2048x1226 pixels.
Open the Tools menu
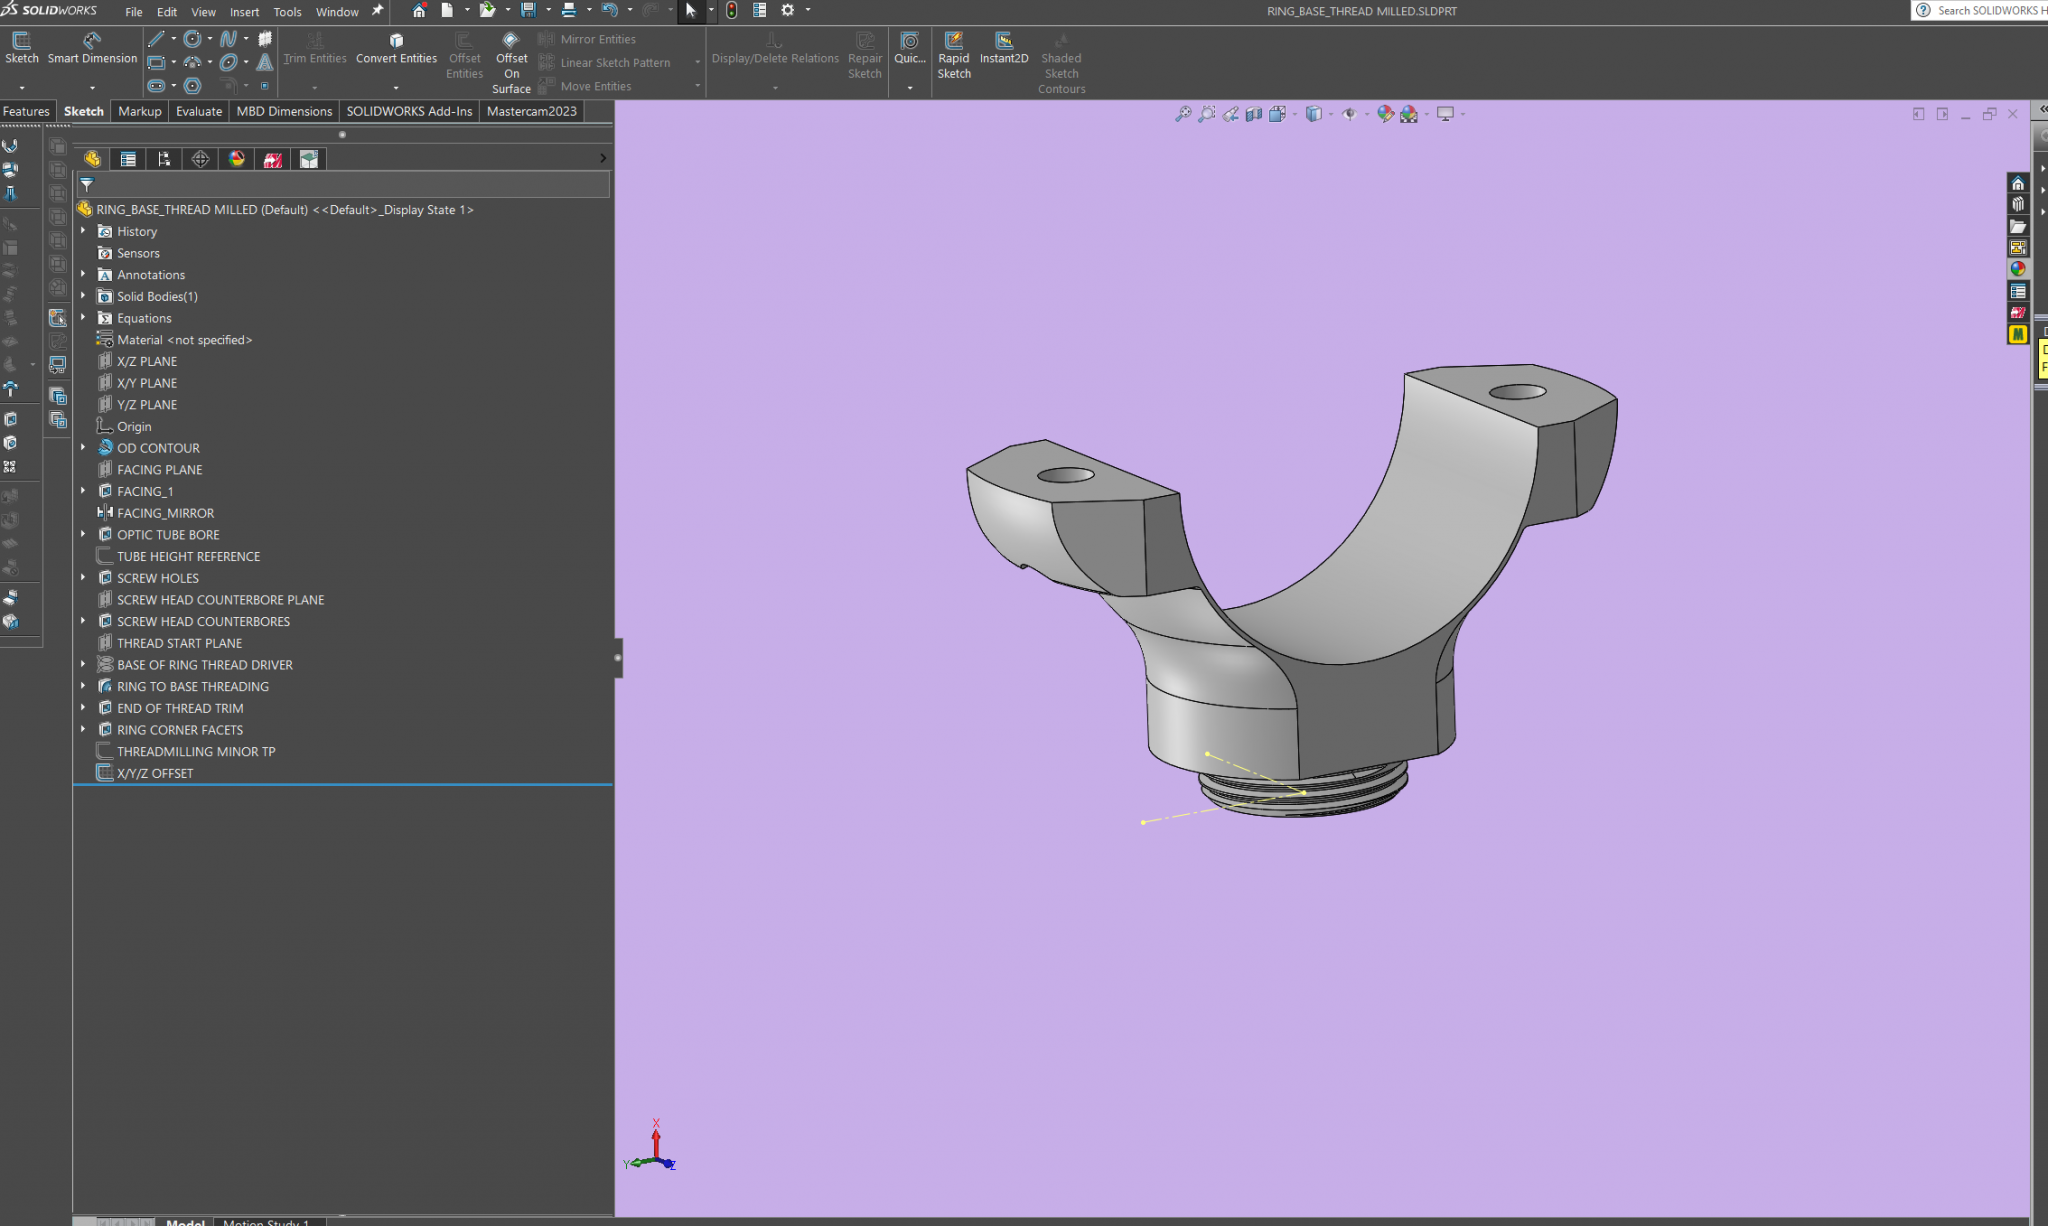(287, 12)
